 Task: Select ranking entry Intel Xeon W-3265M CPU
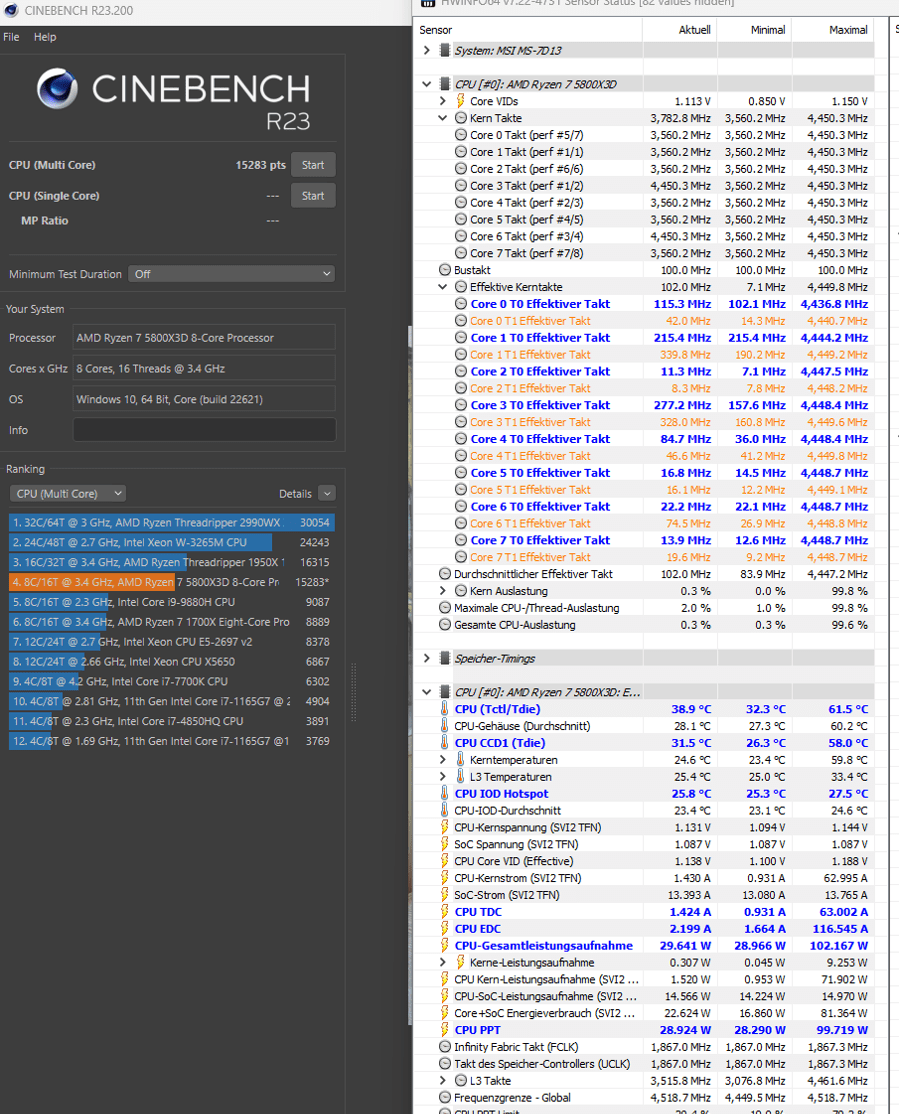[x=171, y=543]
